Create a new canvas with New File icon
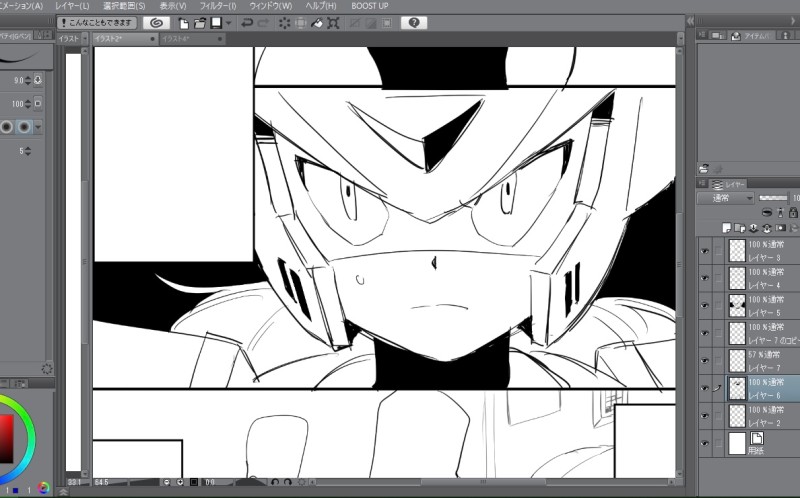The height and width of the screenshot is (498, 800). (183, 23)
